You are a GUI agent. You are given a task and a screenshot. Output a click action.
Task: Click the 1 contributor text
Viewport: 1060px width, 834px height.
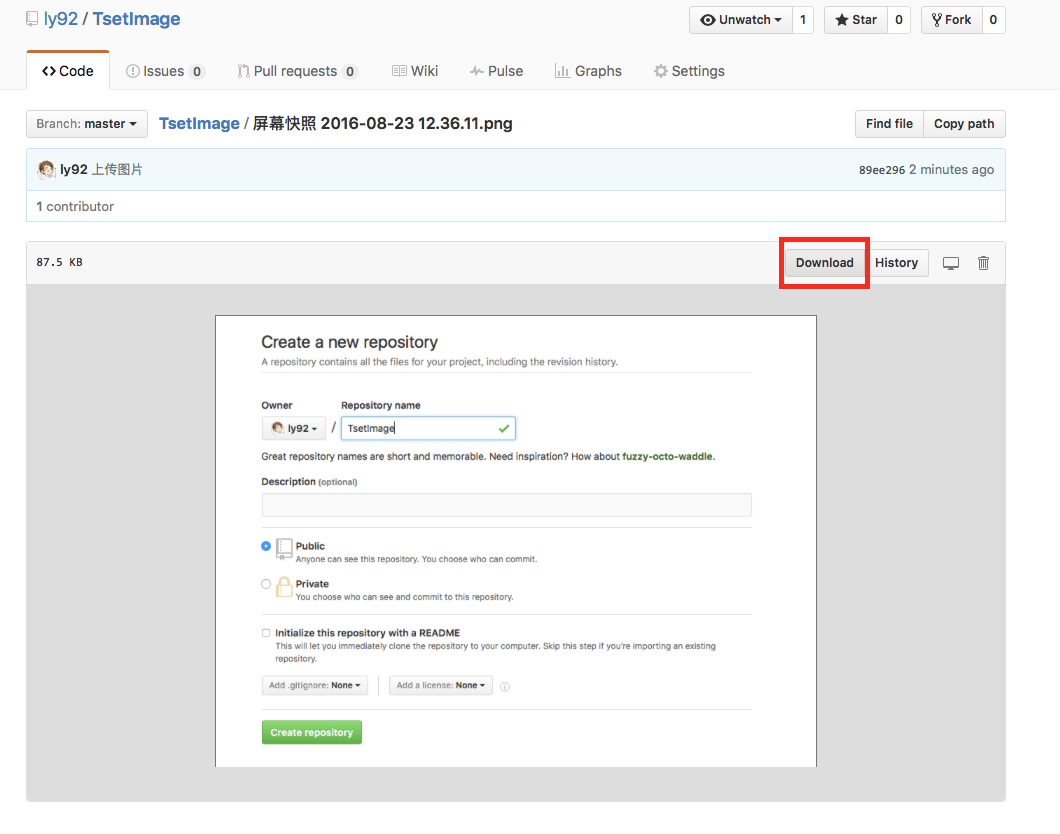click(x=75, y=206)
